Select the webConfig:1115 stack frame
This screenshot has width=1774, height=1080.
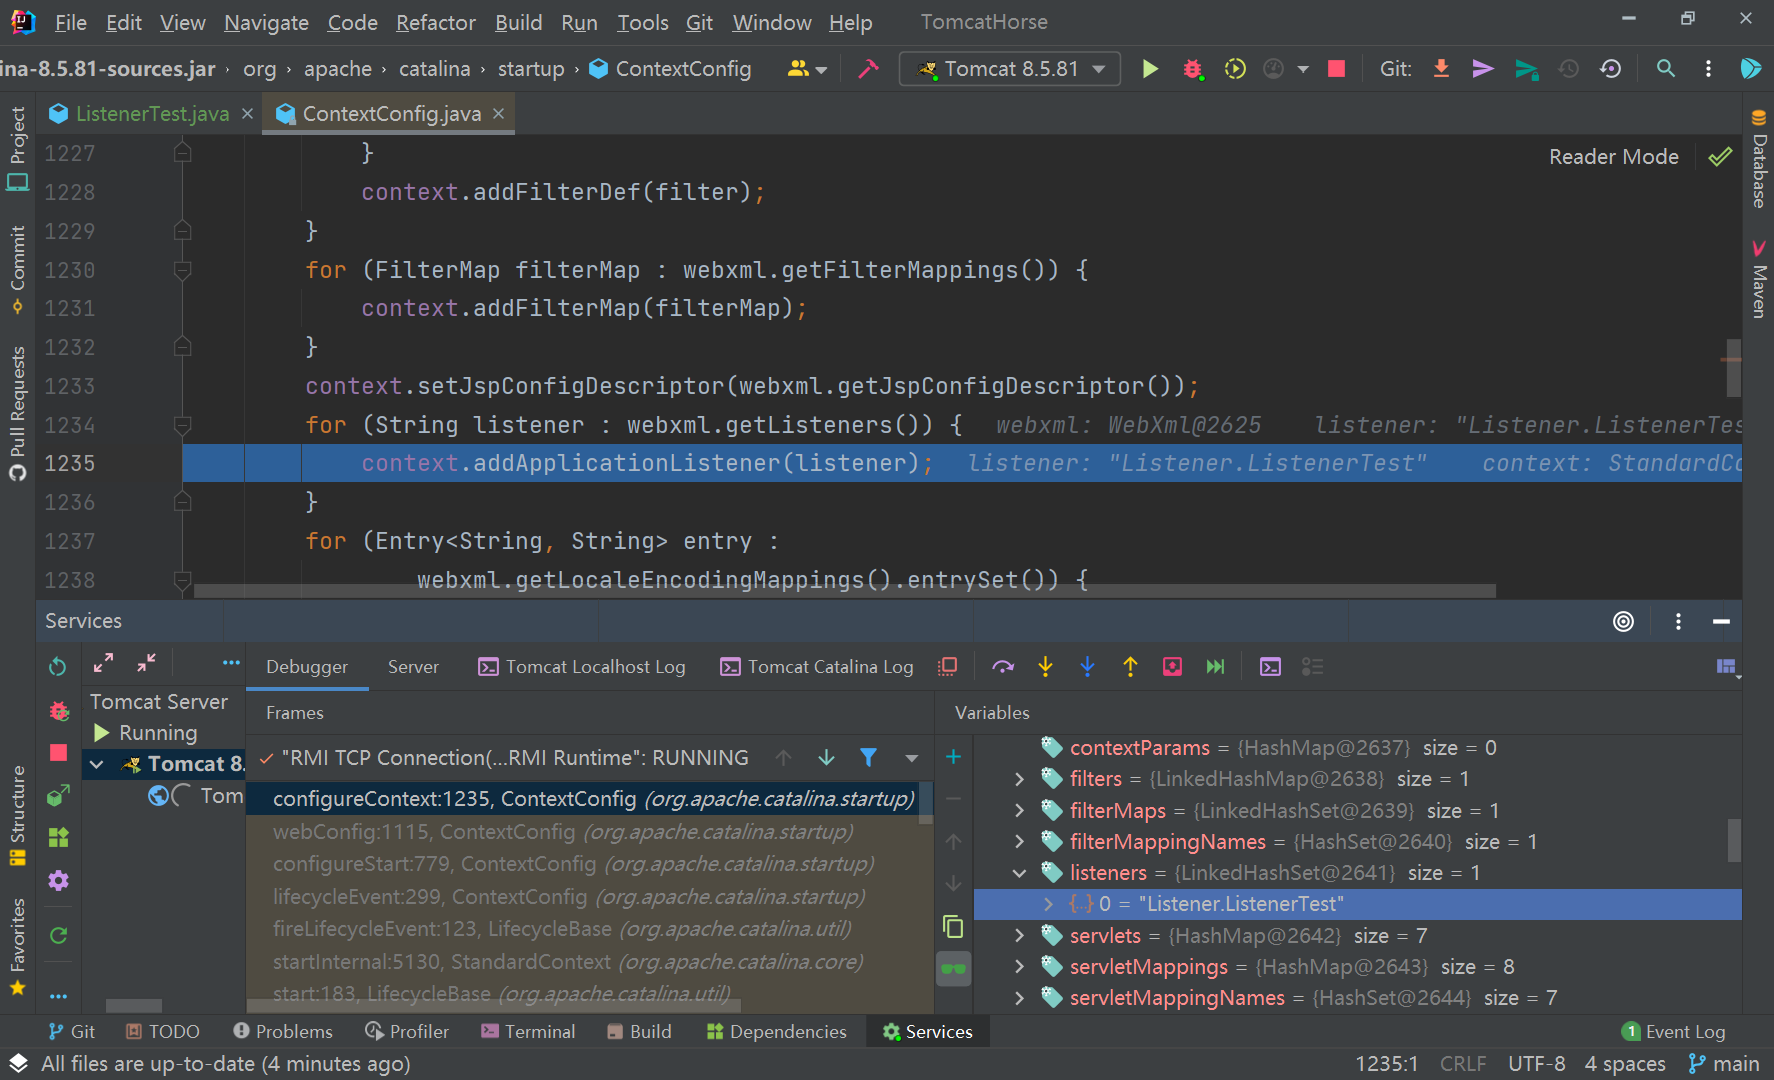[562, 832]
